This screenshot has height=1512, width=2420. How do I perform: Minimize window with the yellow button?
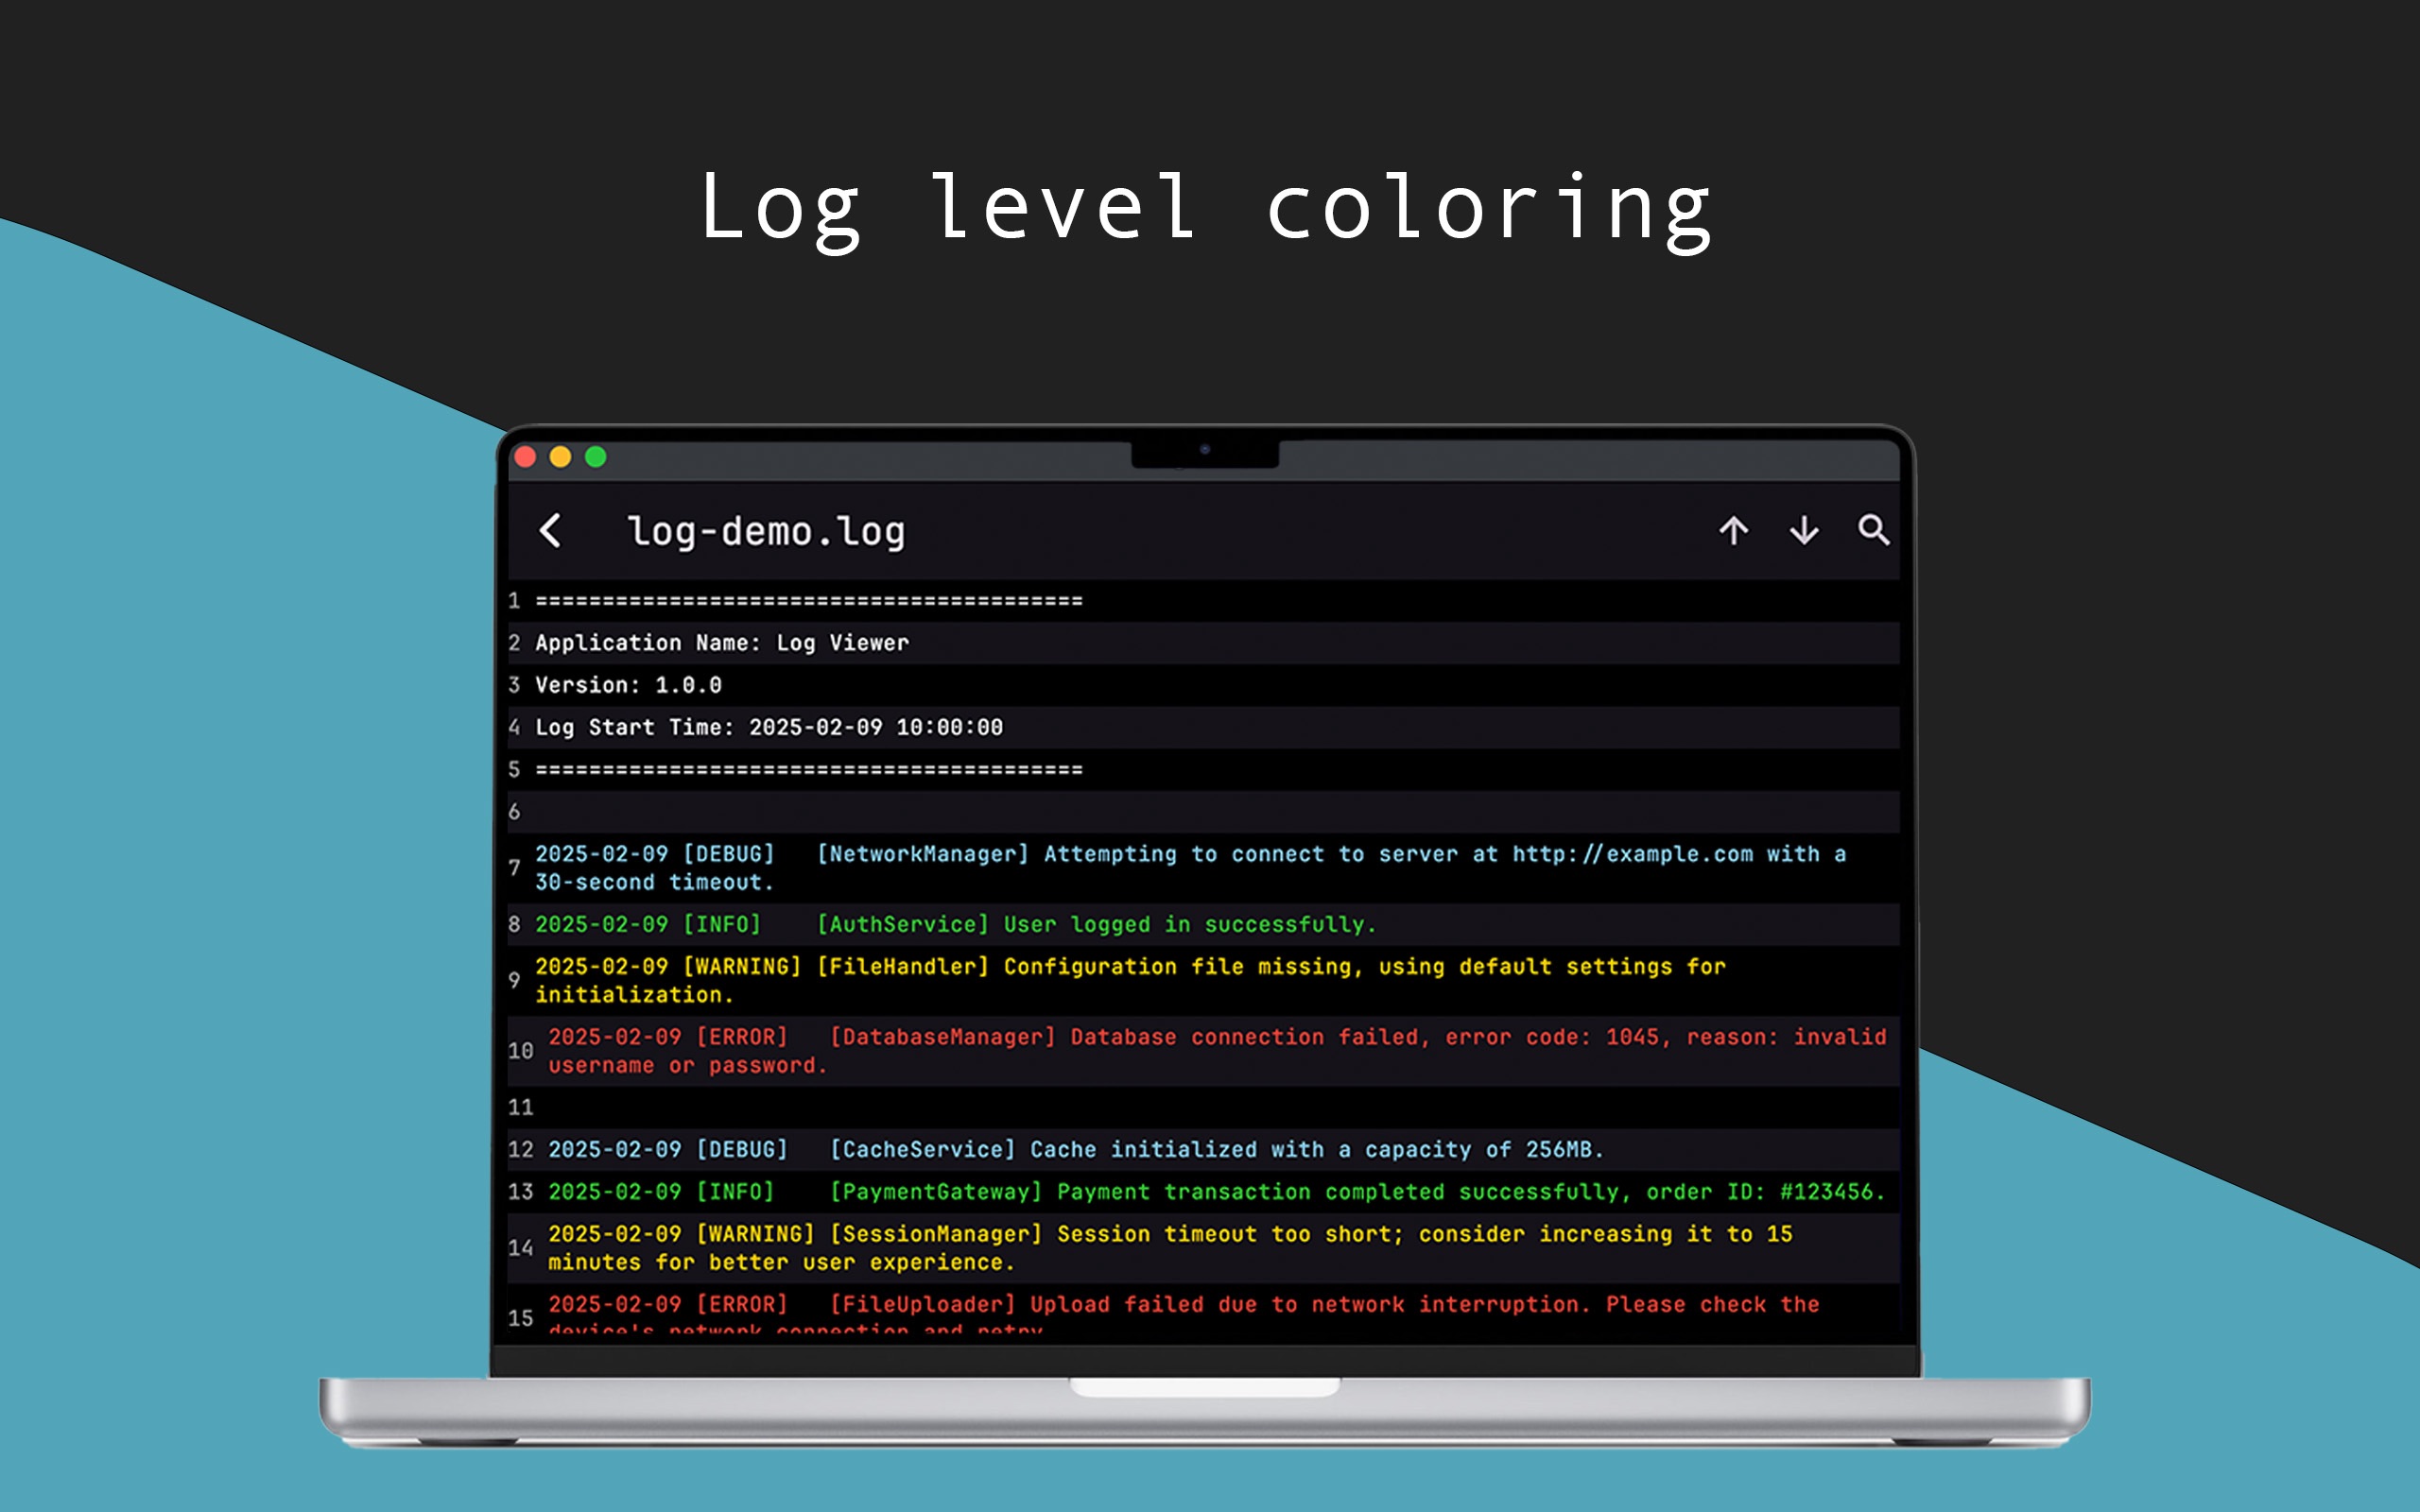pos(560,457)
